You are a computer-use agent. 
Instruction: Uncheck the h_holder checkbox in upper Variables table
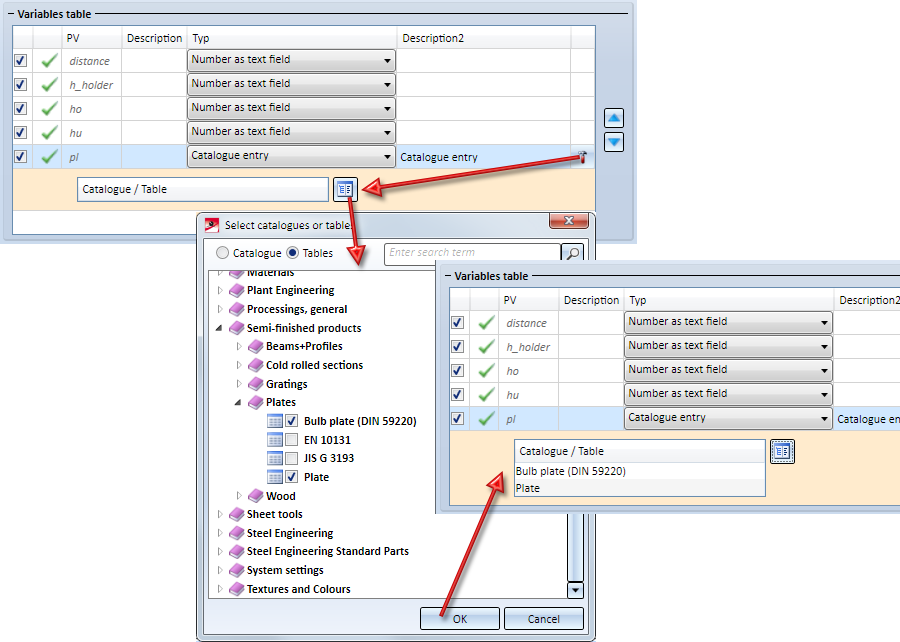(21, 84)
